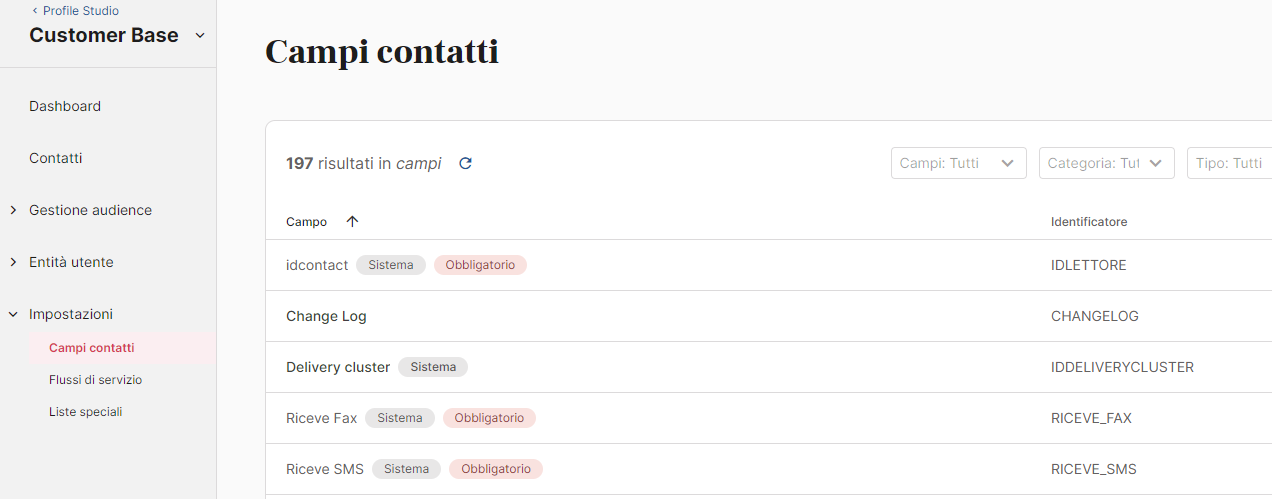Go to Dashboard in sidebar

[x=65, y=106]
